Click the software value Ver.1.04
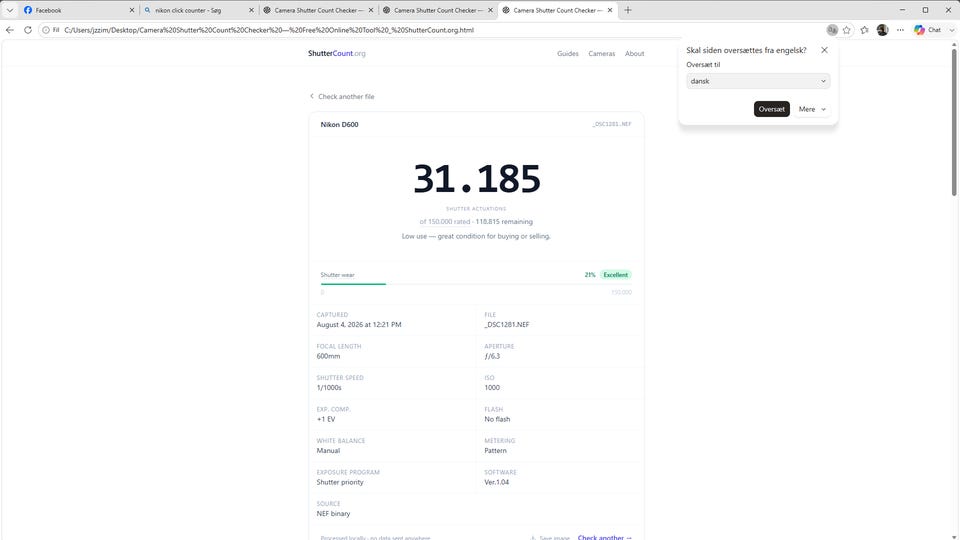 [x=497, y=482]
